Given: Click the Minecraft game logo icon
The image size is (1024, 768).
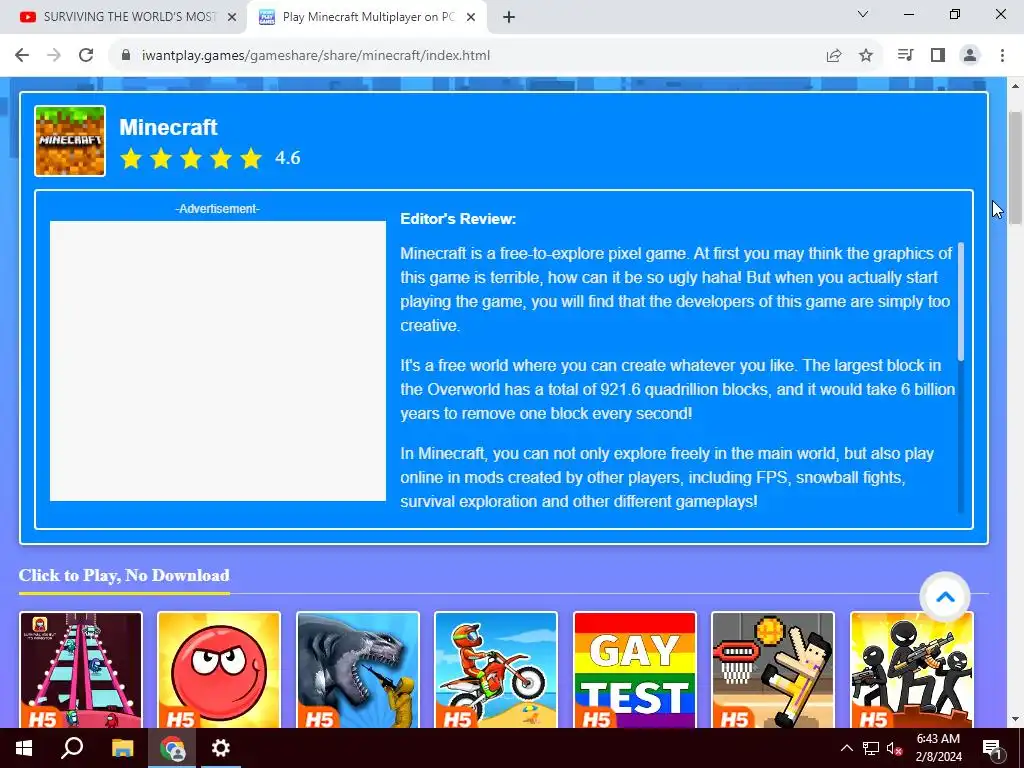Looking at the screenshot, I should (x=70, y=141).
